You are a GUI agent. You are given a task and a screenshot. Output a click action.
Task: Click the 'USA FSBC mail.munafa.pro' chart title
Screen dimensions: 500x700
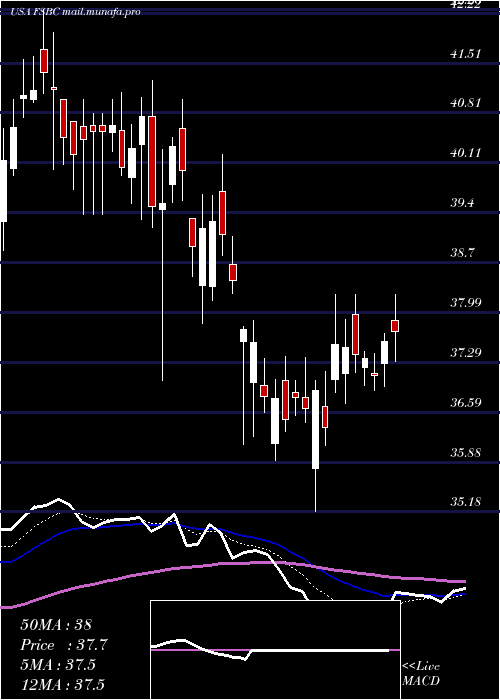coord(75,12)
